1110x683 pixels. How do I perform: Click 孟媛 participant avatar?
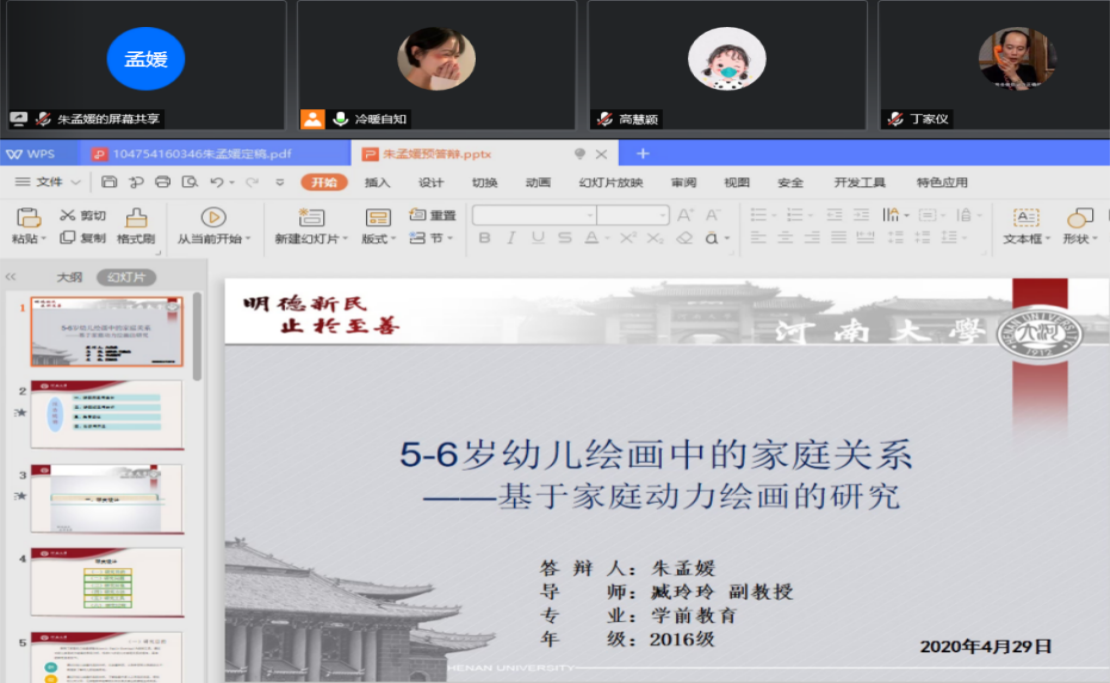[146, 59]
